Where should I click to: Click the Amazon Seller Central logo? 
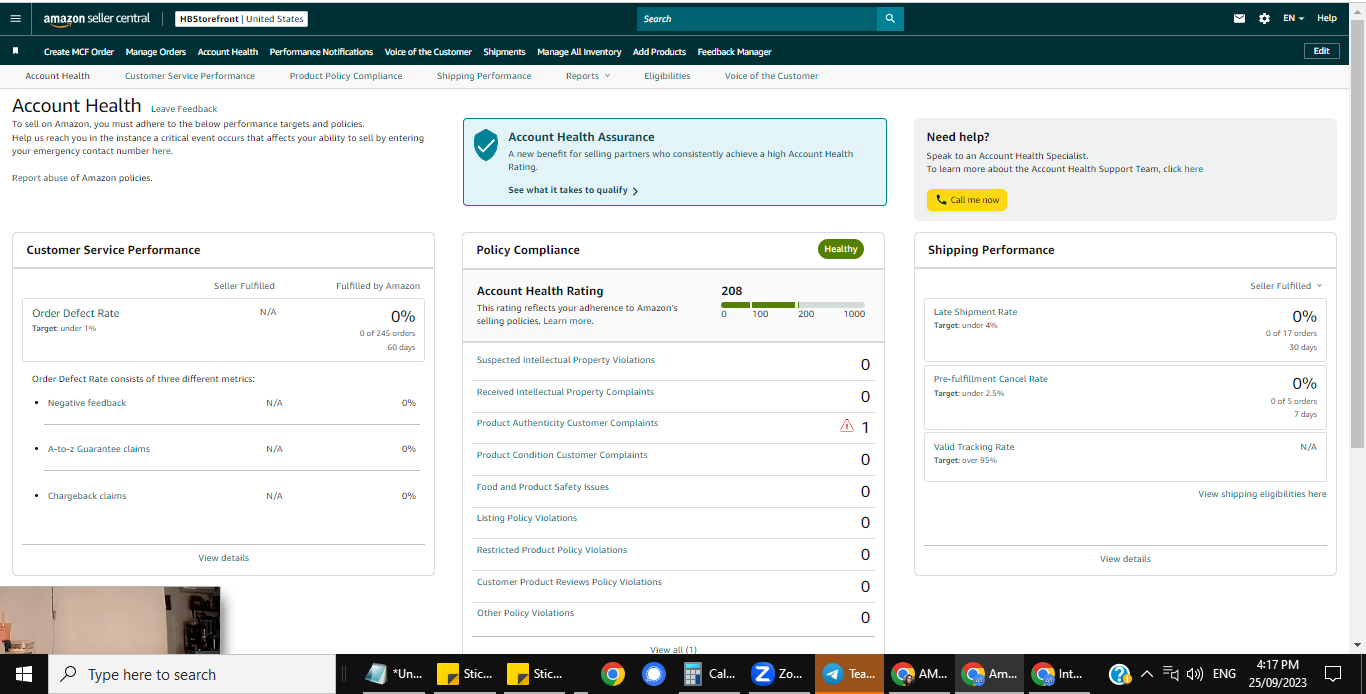point(96,19)
